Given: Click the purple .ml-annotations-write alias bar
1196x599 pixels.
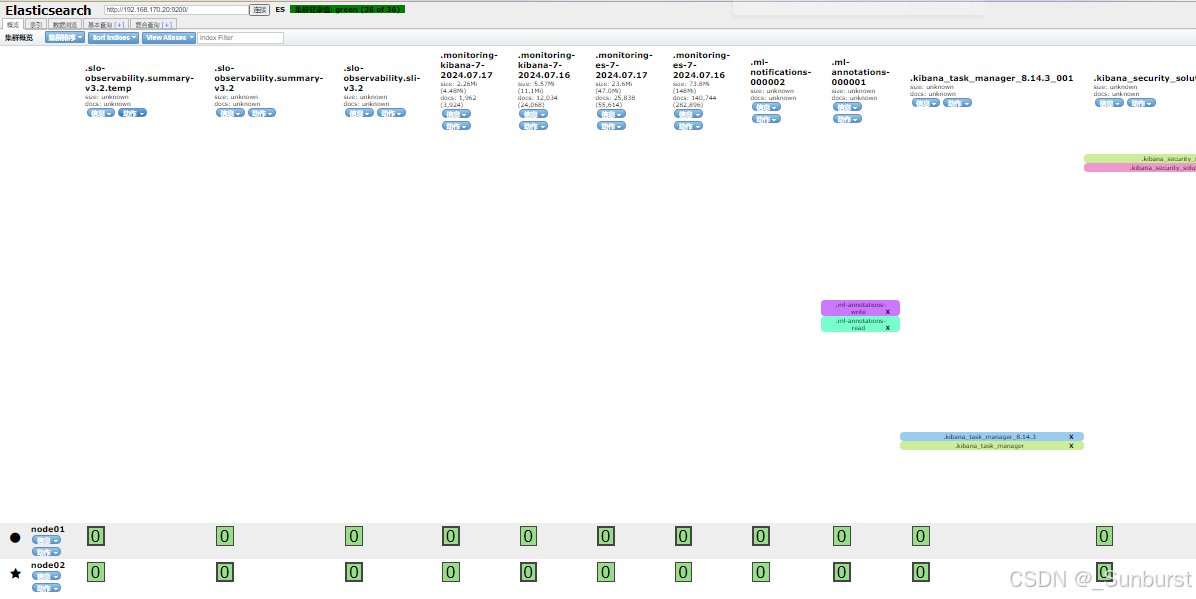Looking at the screenshot, I should click(x=860, y=308).
